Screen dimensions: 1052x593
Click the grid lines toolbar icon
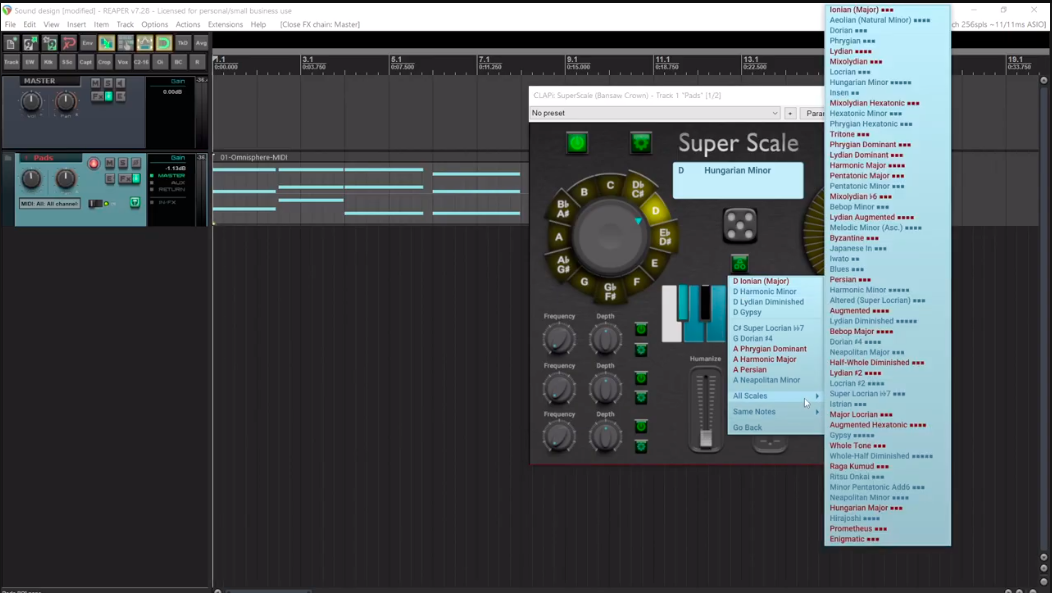(125, 43)
